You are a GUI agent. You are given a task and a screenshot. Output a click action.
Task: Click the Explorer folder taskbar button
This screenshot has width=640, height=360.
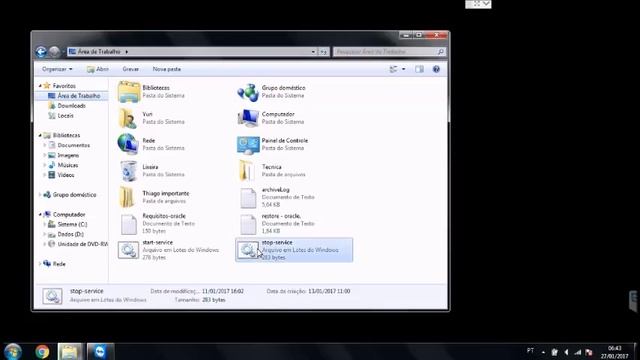[x=70, y=351]
